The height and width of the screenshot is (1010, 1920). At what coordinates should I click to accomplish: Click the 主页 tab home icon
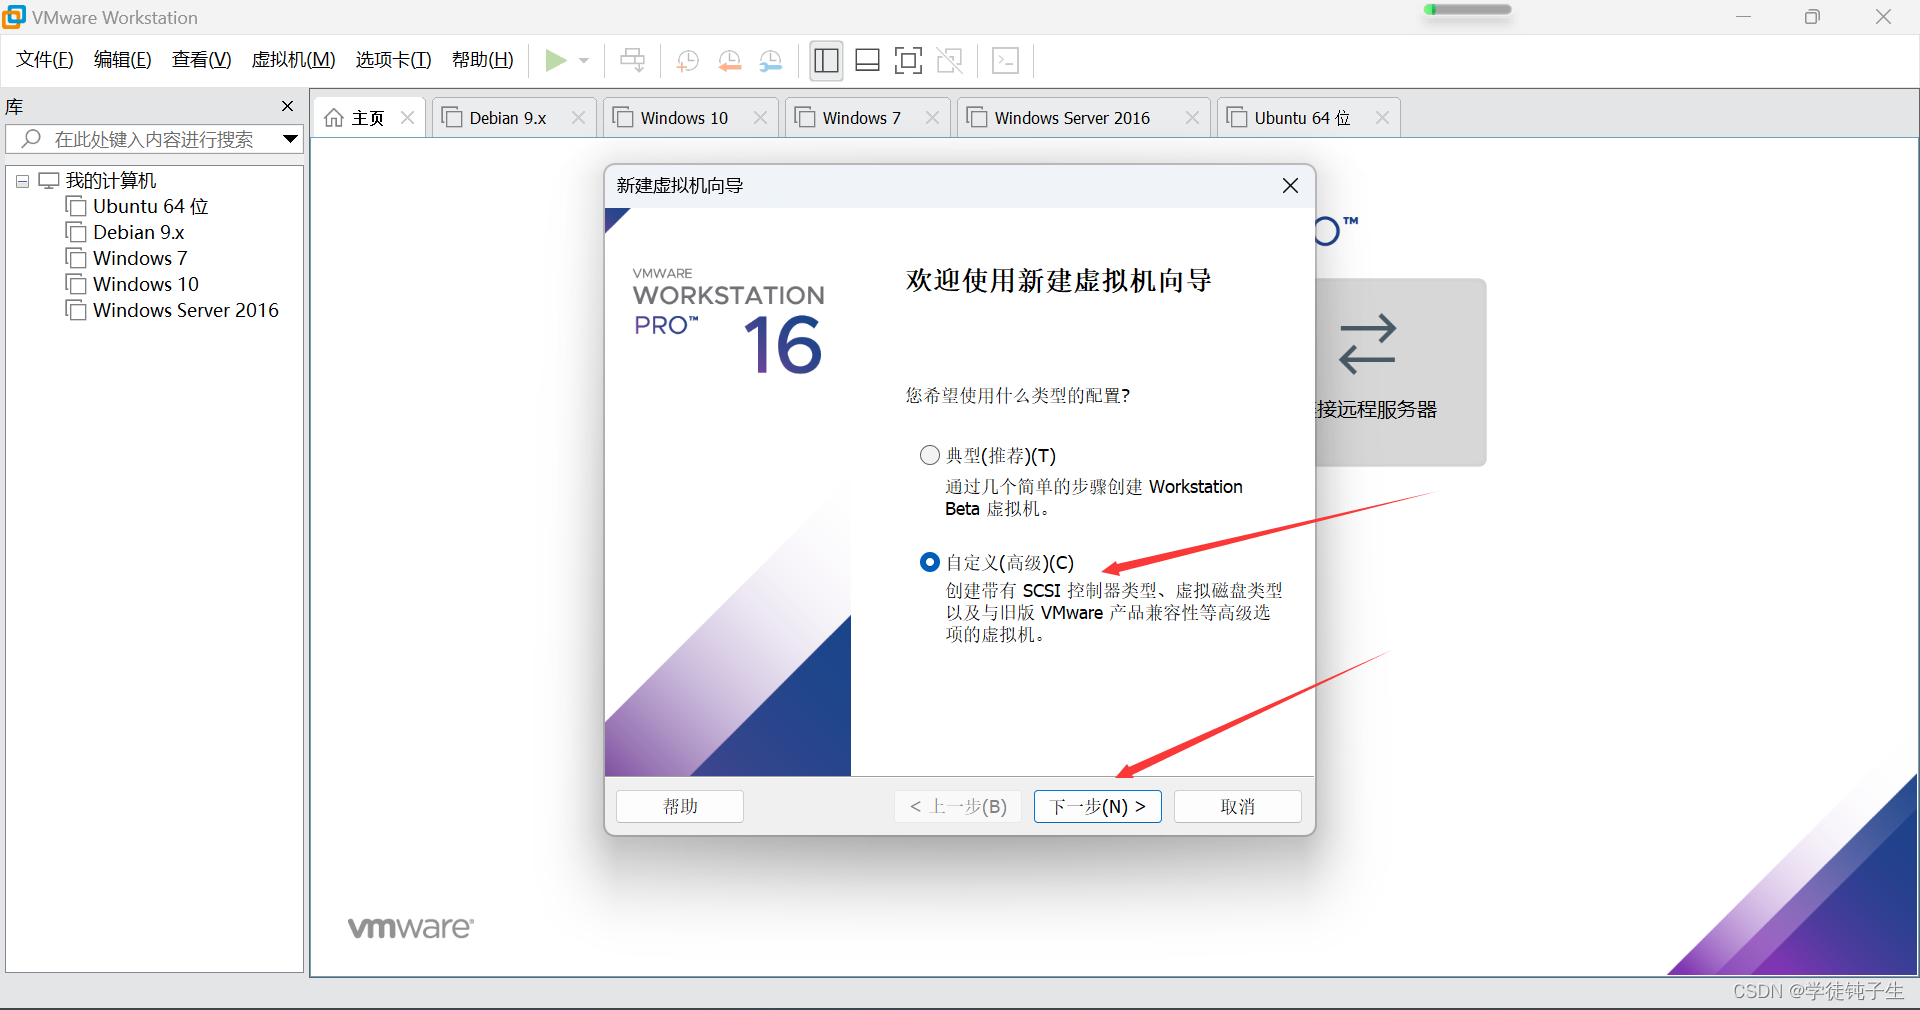tap(334, 118)
